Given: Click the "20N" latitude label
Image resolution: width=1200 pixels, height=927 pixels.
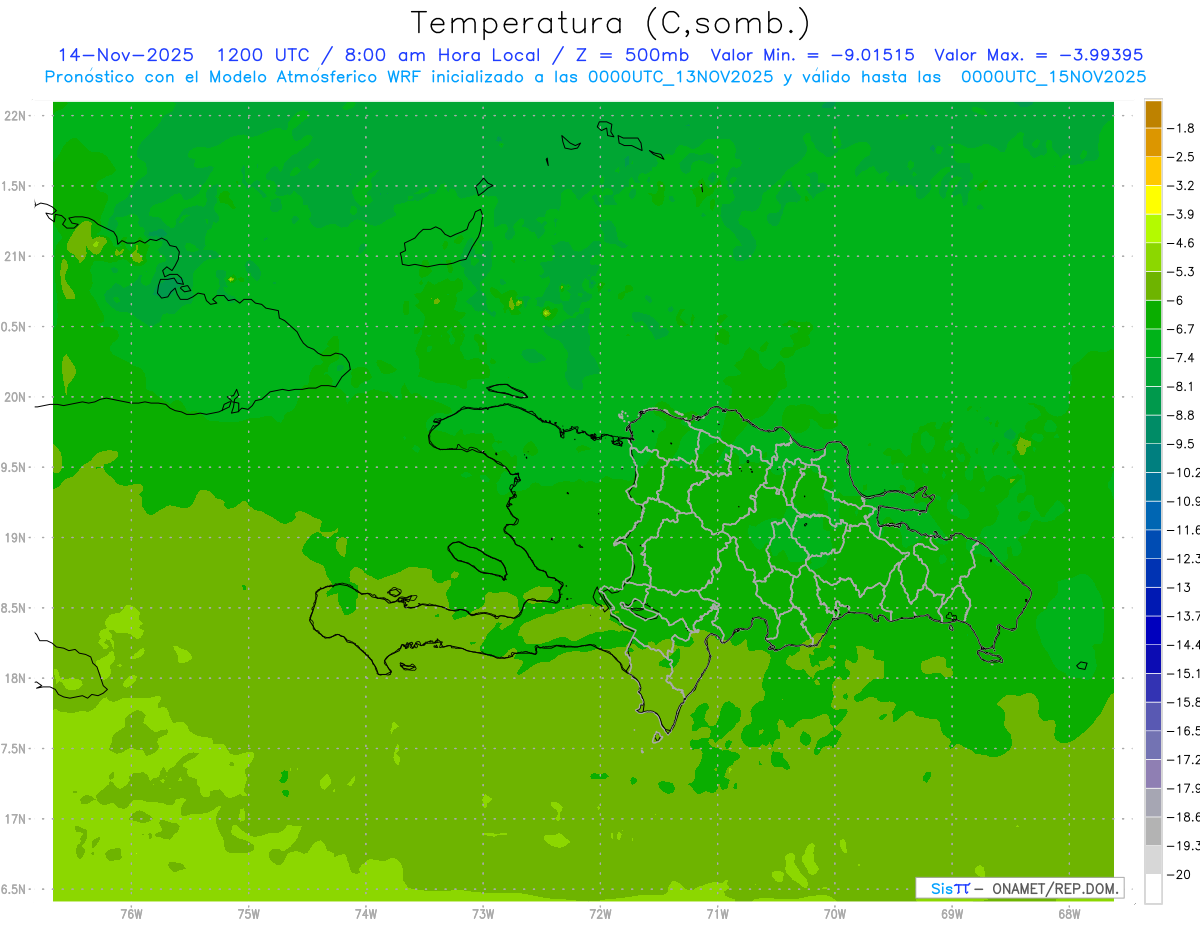Looking at the screenshot, I should point(16,397).
